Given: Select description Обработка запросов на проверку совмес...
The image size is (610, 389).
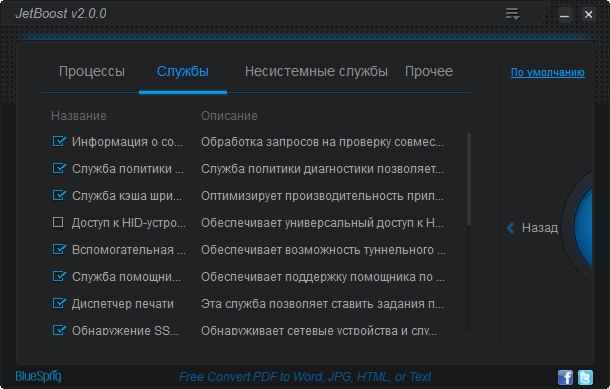Looking at the screenshot, I should pyautogui.click(x=322, y=142).
